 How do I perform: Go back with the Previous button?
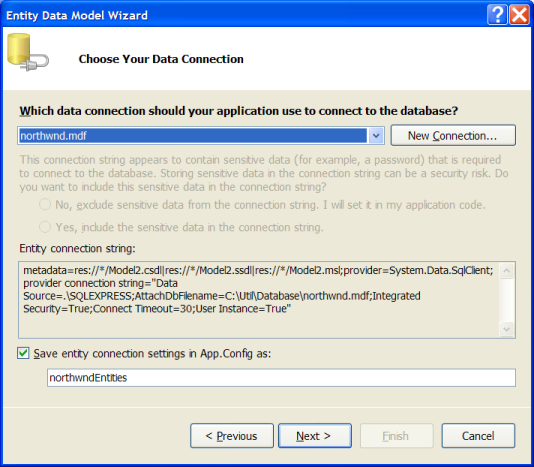tap(232, 436)
